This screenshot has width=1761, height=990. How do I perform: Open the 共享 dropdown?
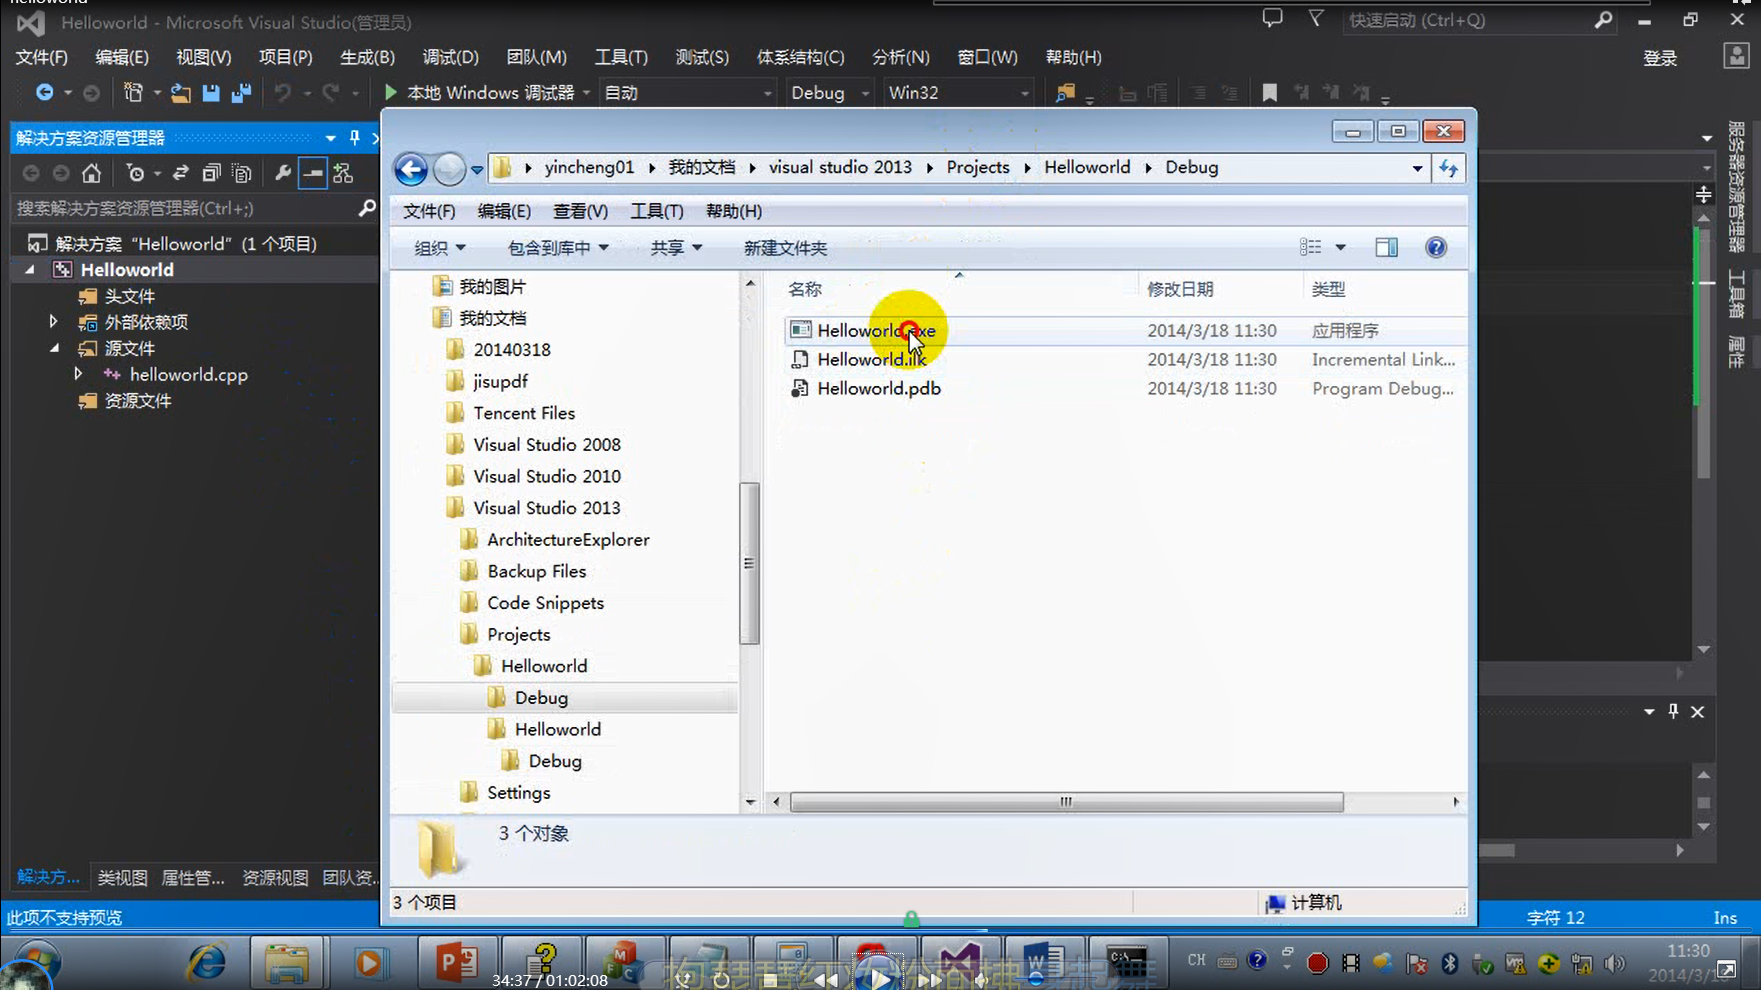coord(676,248)
